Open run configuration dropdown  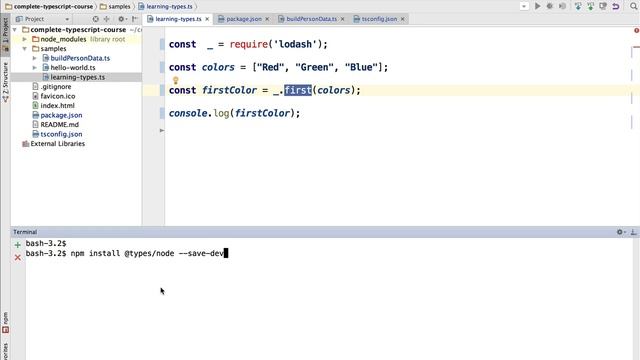[x=524, y=6]
